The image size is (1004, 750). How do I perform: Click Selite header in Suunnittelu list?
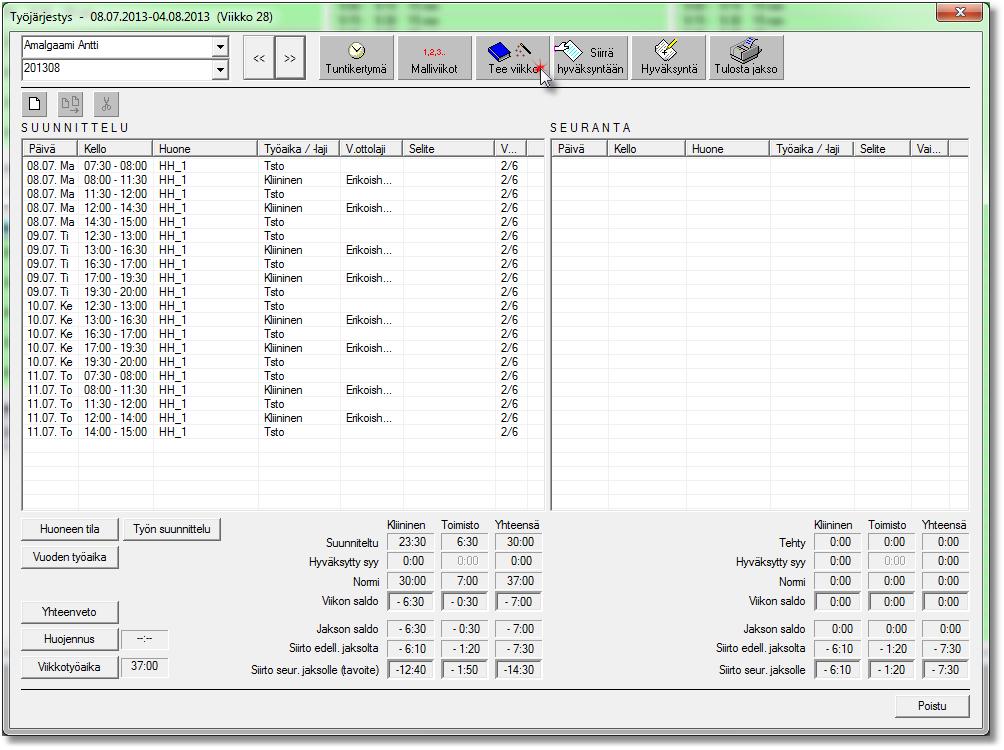click(448, 149)
